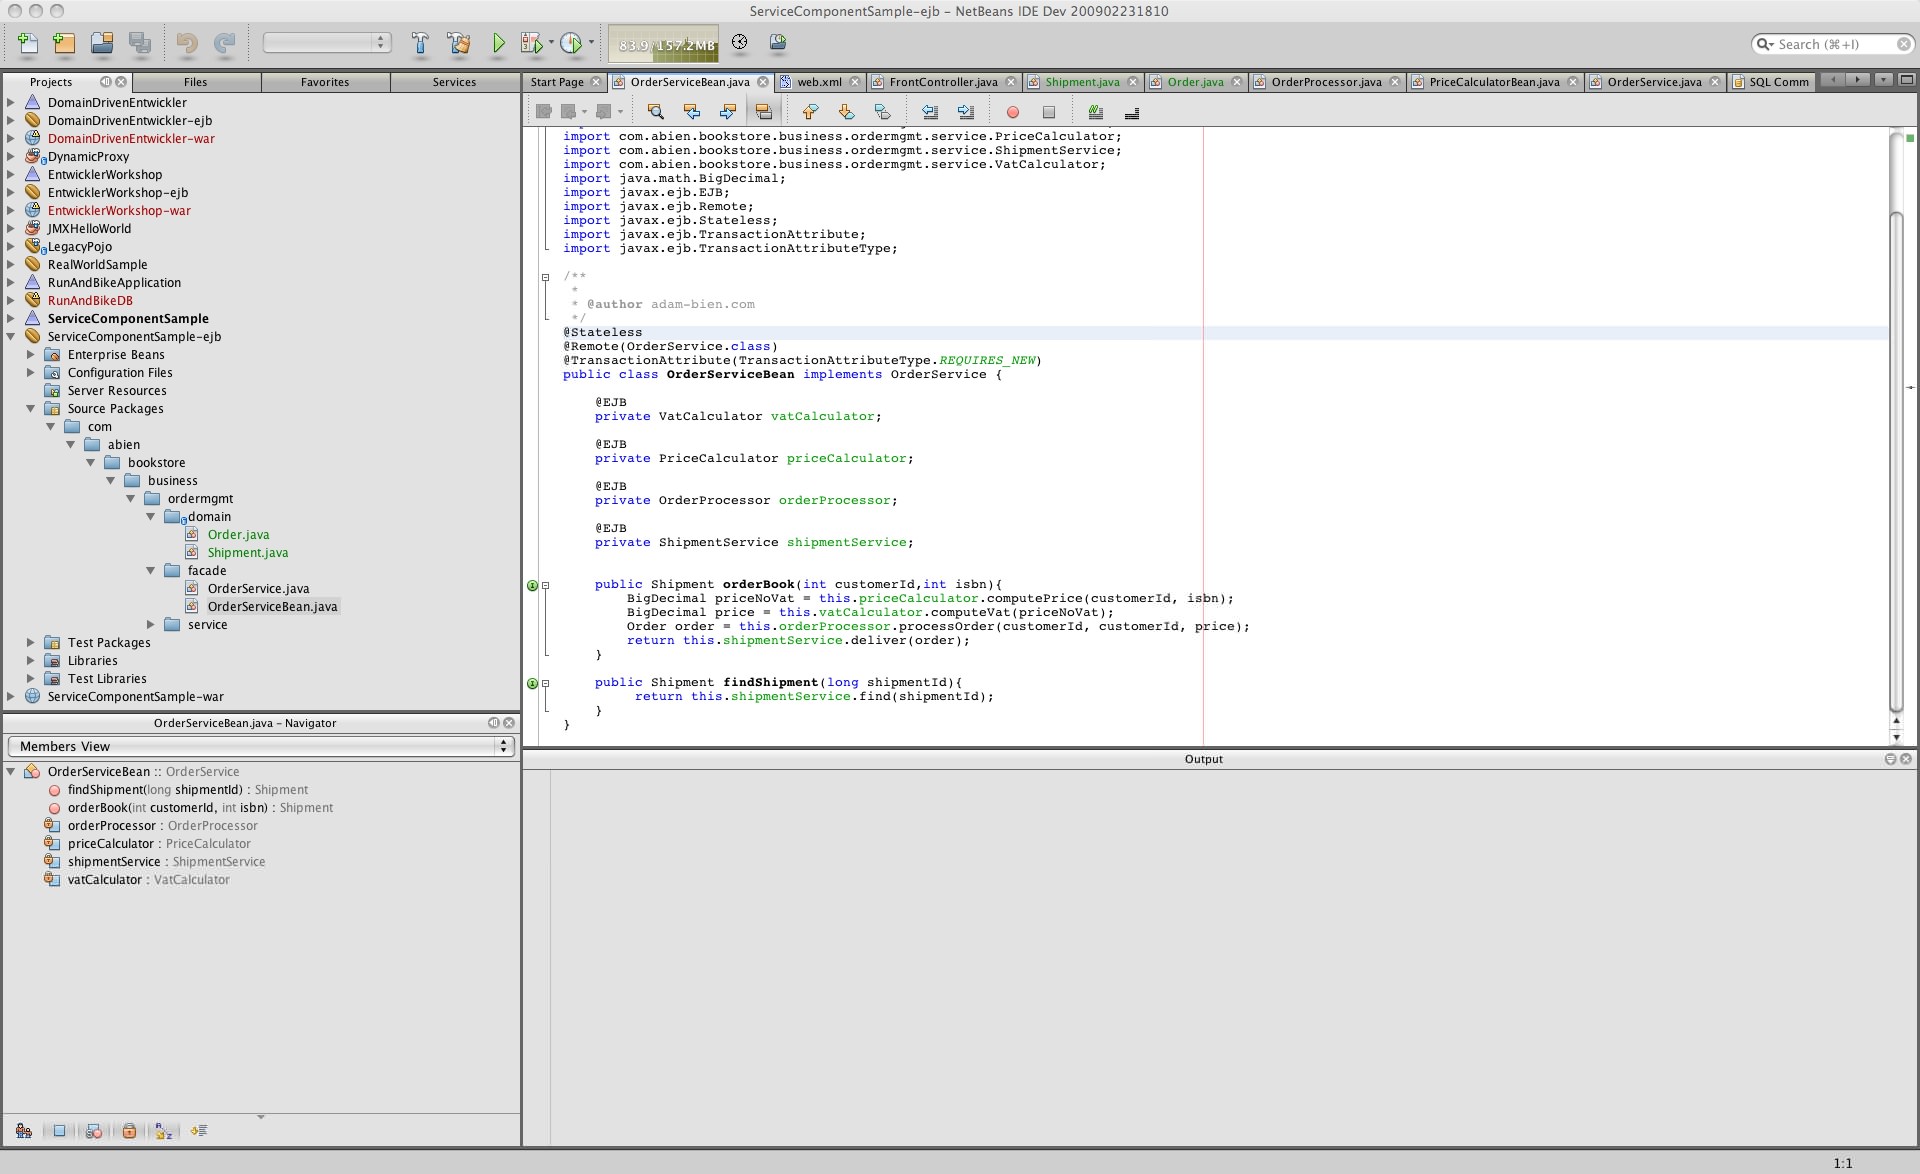
Task: Click the Redo arrow icon
Action: (x=225, y=43)
